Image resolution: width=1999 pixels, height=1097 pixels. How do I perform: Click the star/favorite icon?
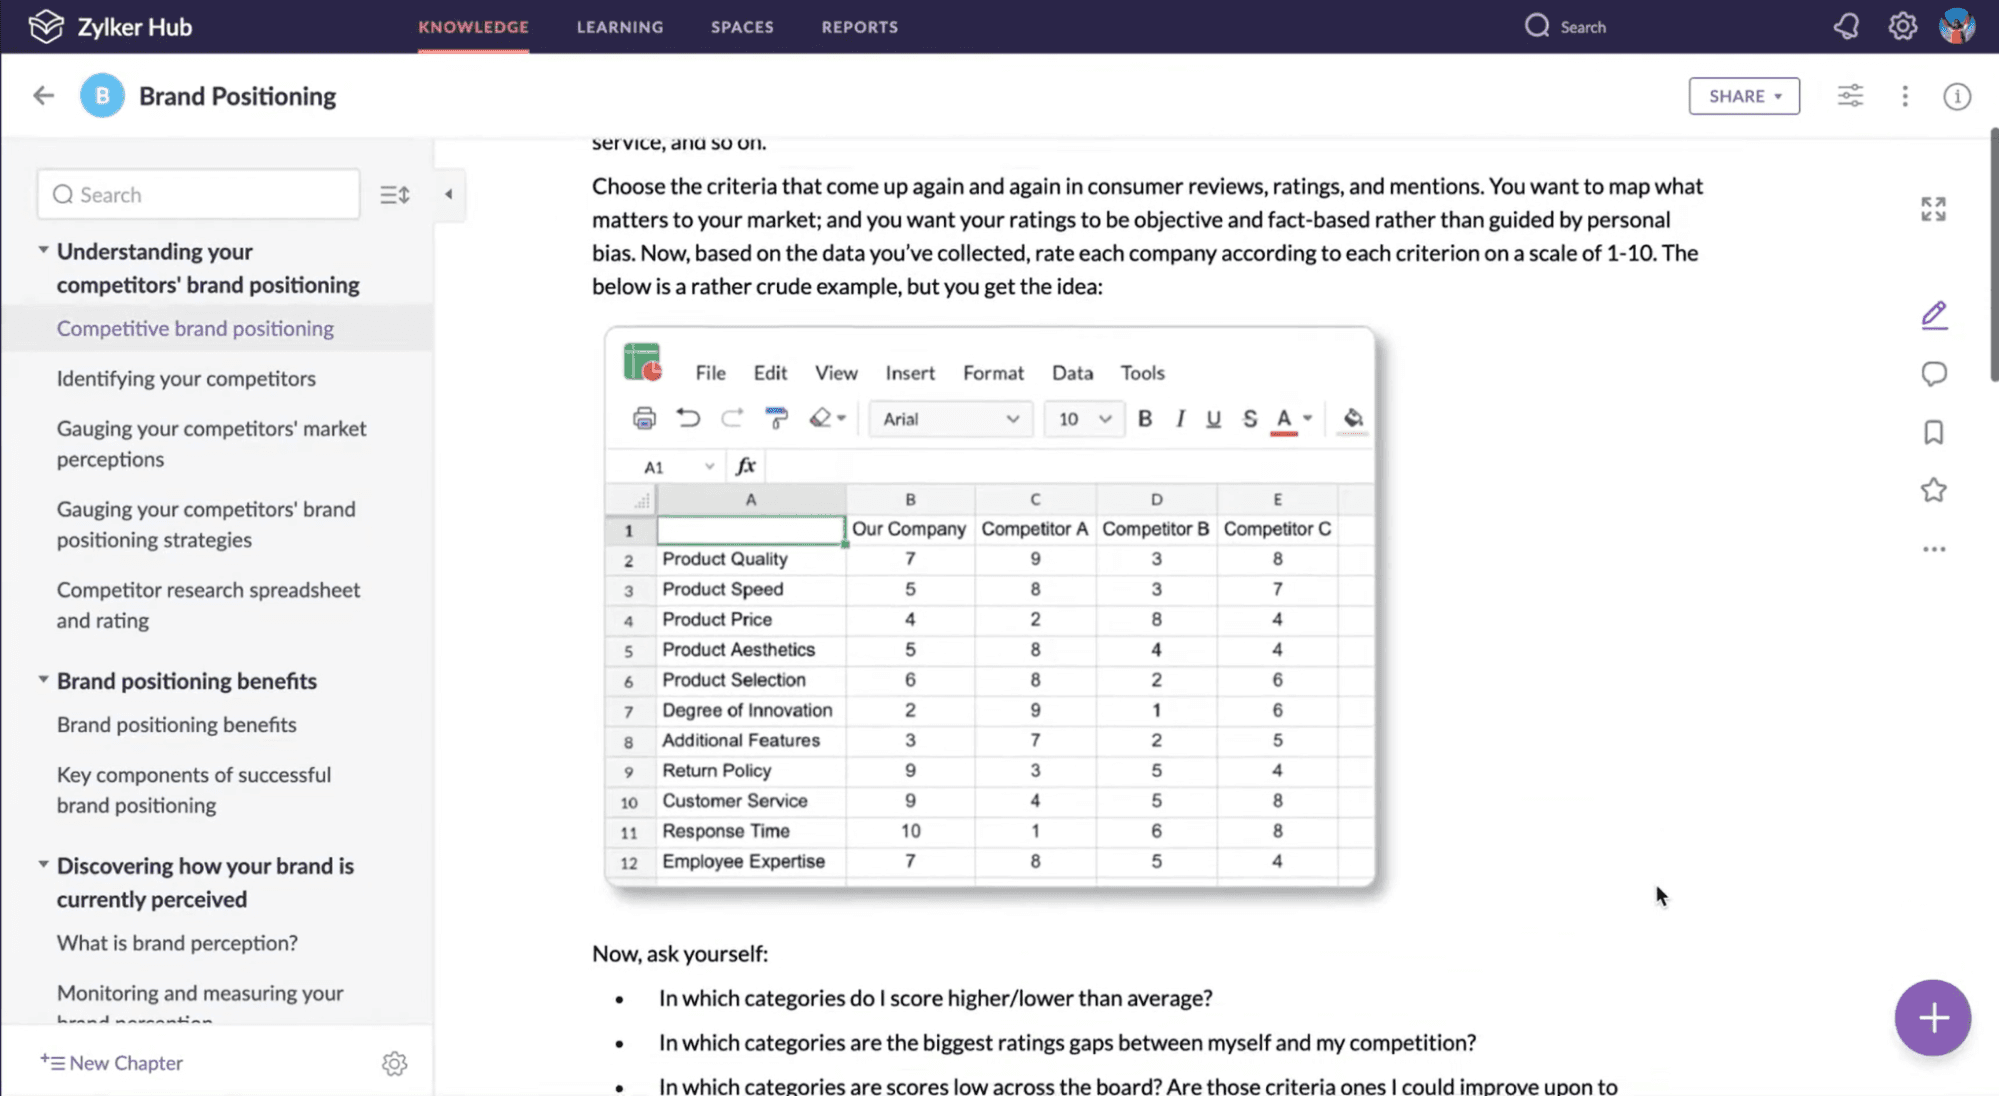click(1934, 489)
